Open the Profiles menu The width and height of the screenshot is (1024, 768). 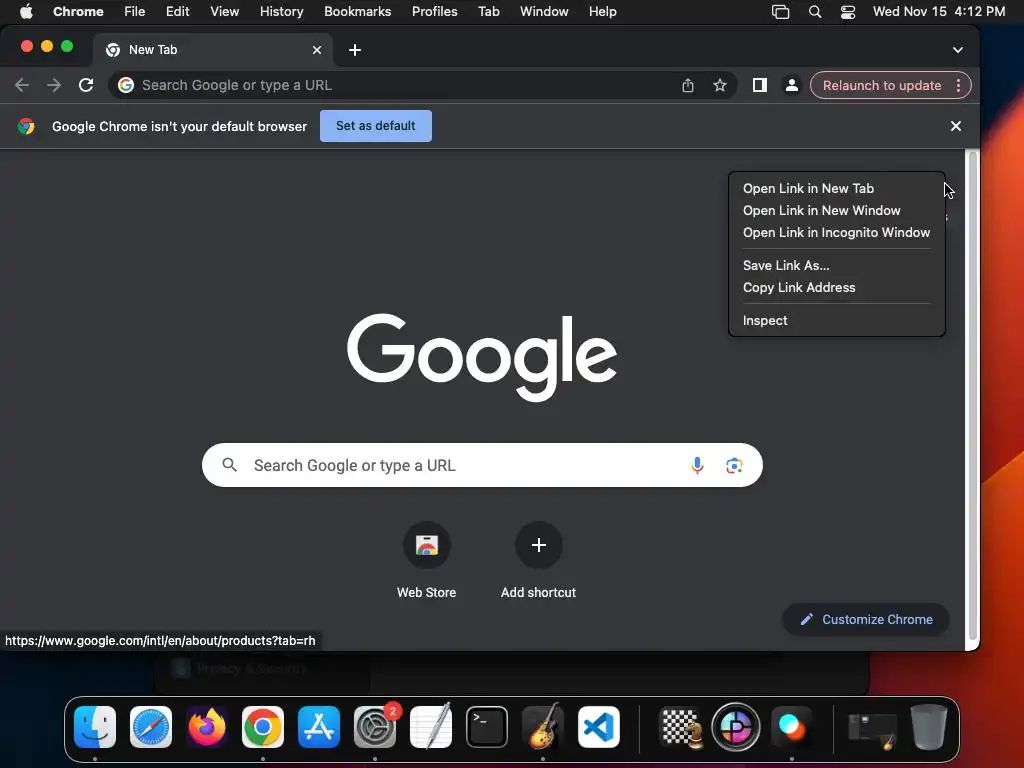point(434,11)
